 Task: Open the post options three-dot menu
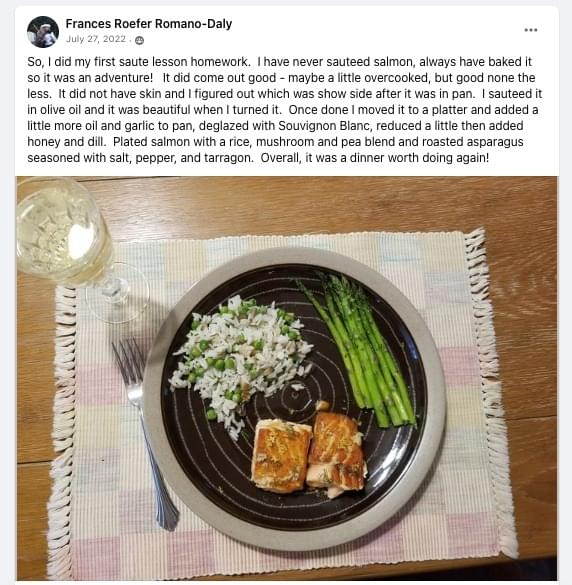pyautogui.click(x=530, y=30)
